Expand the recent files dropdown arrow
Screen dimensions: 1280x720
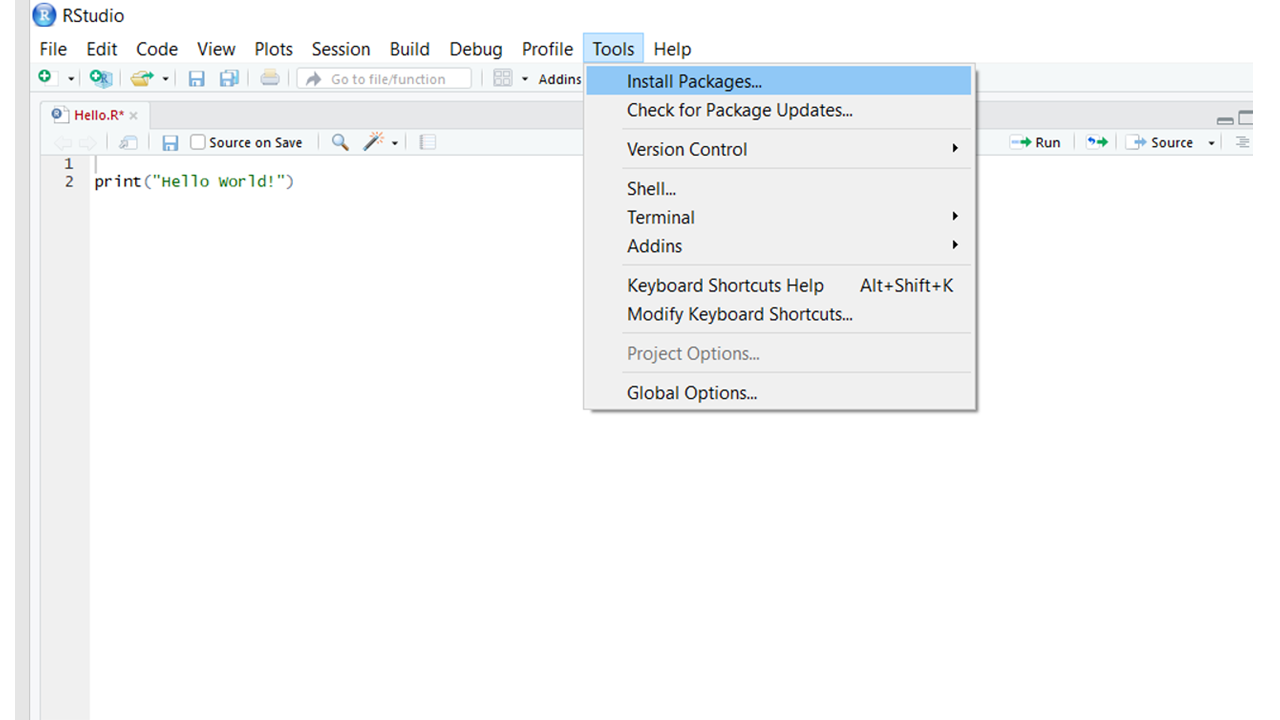165,79
